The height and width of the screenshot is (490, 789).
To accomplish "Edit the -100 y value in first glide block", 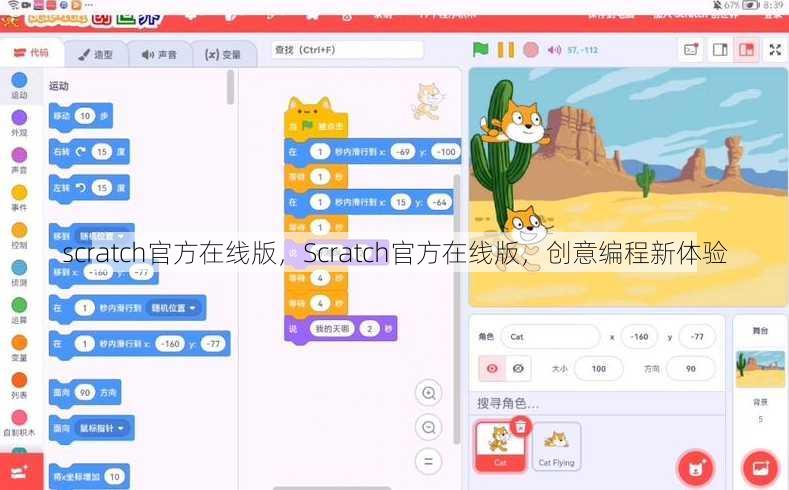I will (446, 151).
